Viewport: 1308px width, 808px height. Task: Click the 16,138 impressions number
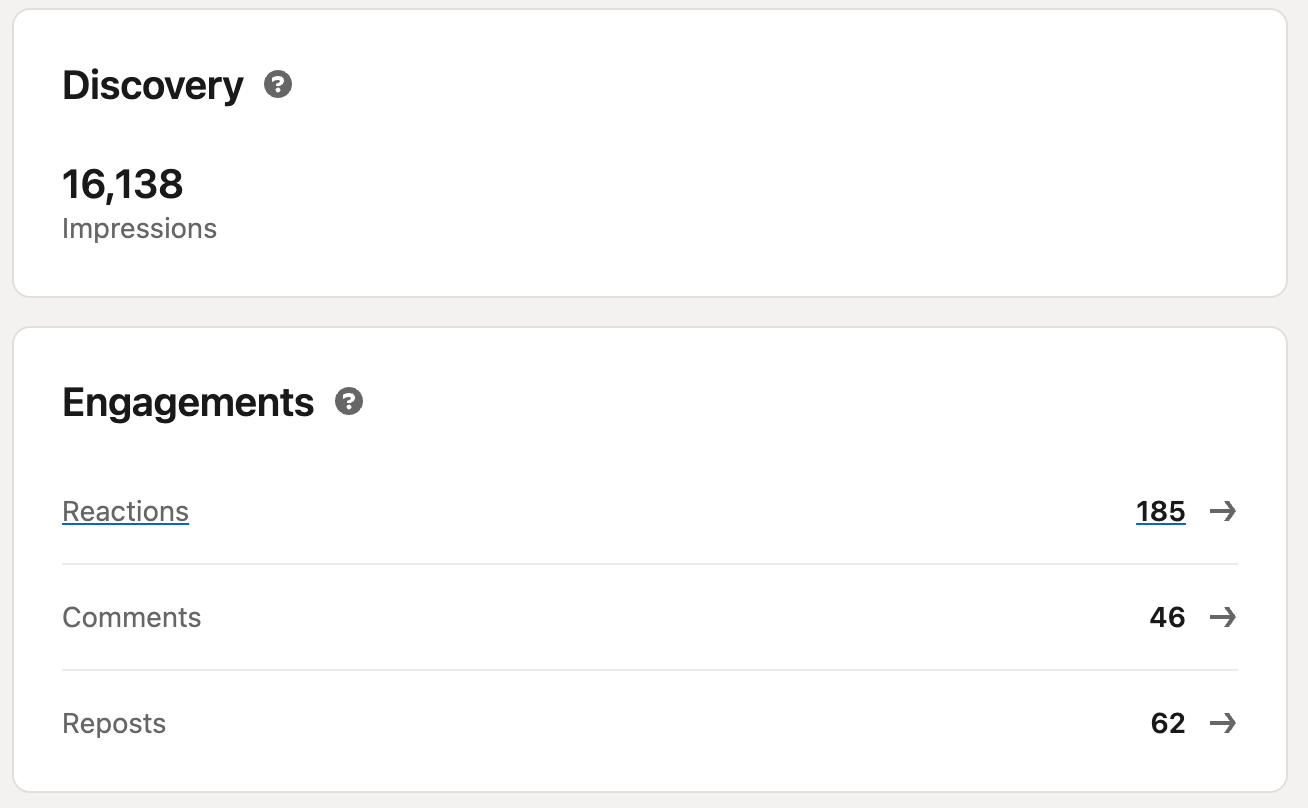(123, 184)
